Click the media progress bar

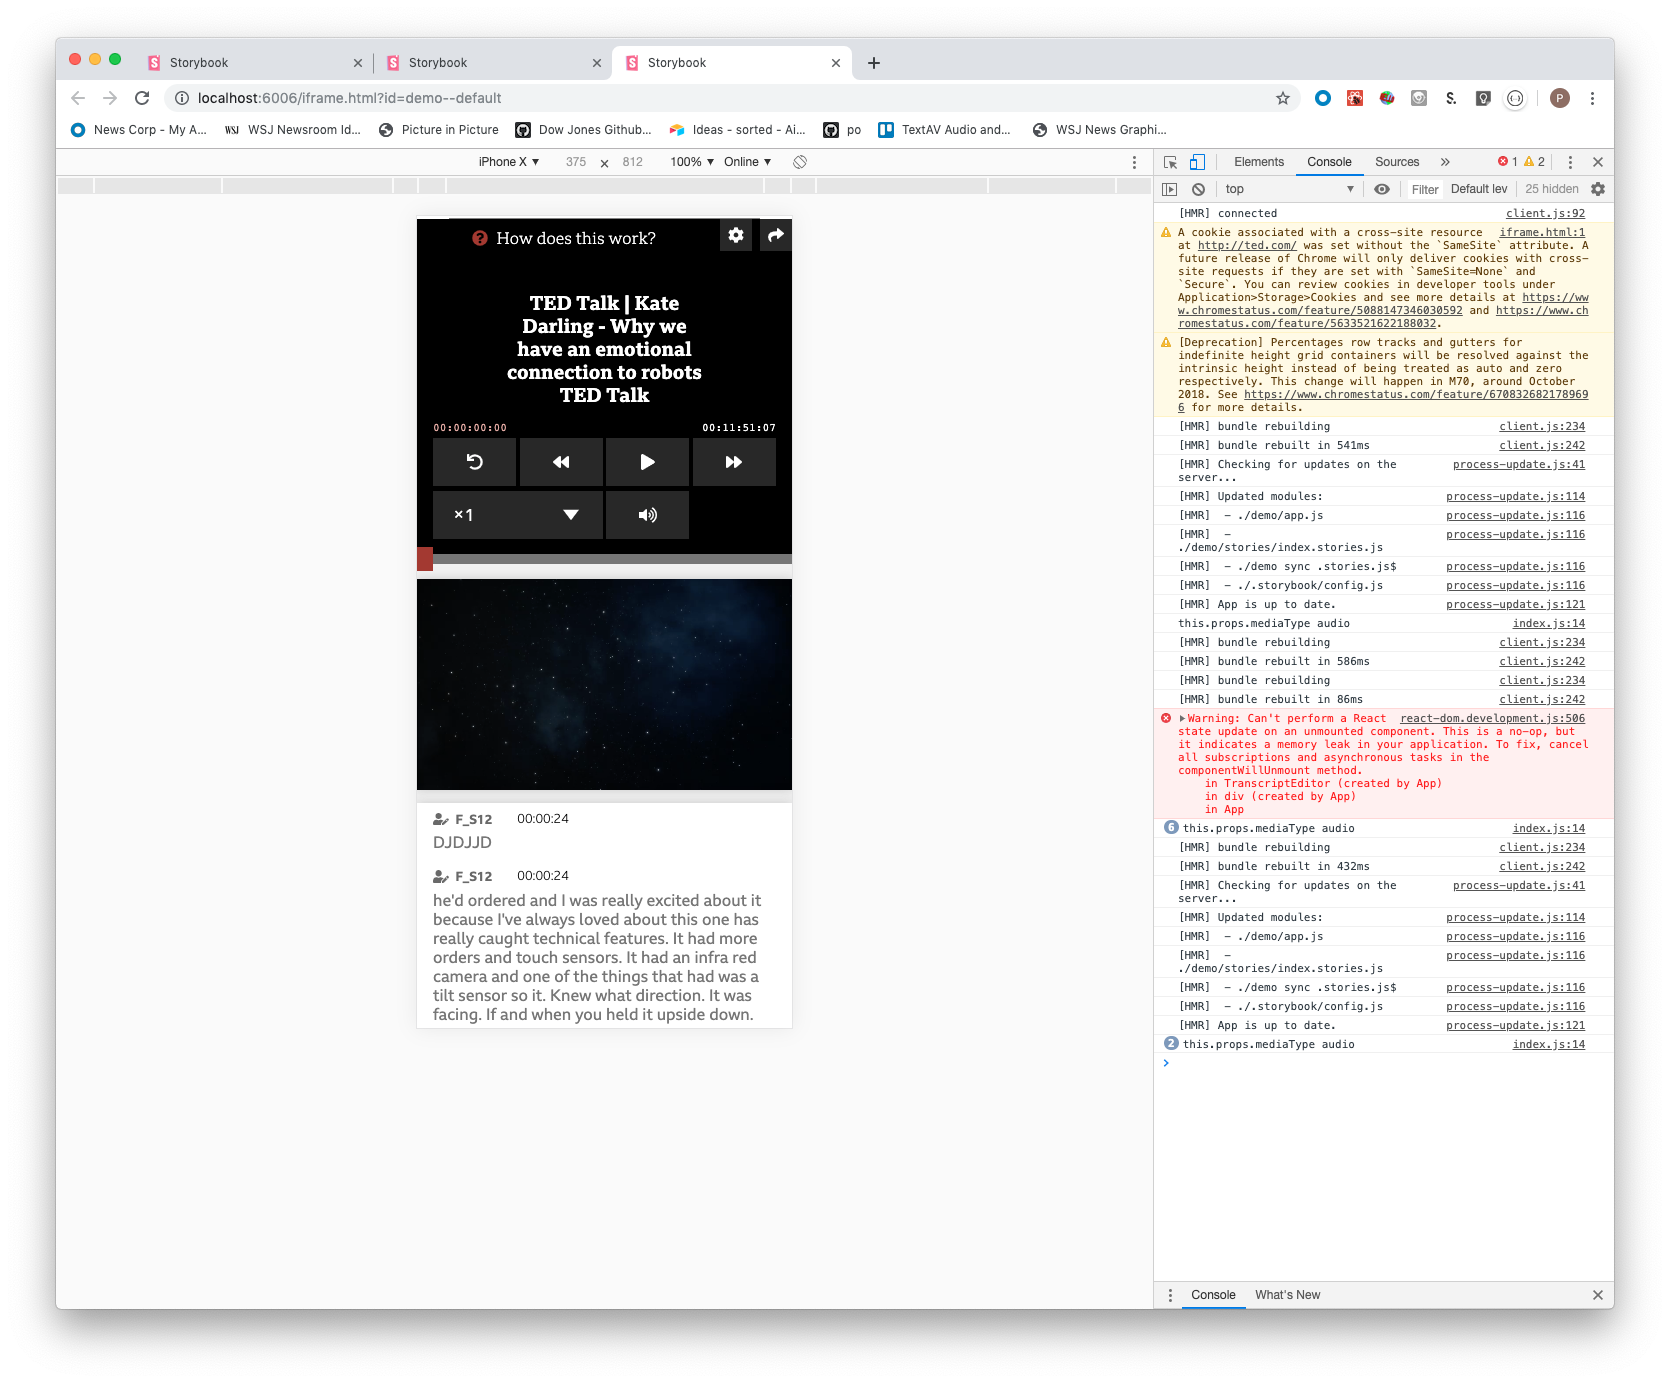point(604,559)
